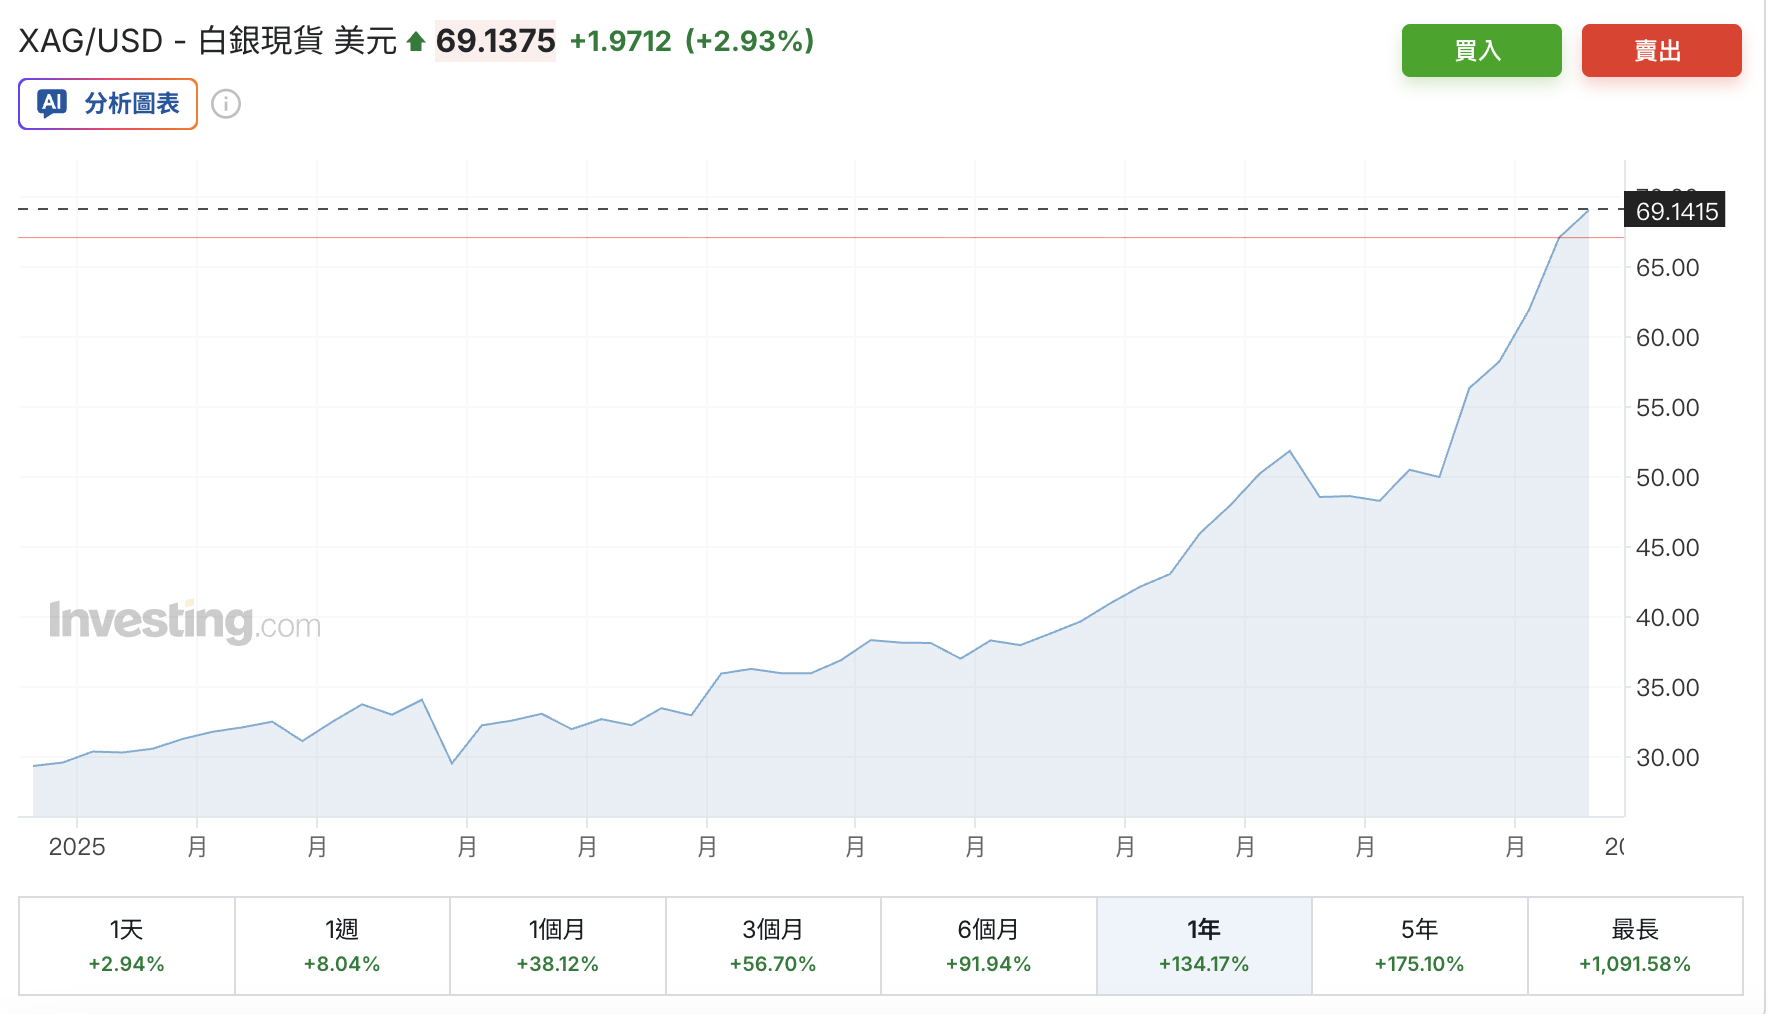Viewport: 1768px width, 1014px height.
Task: Click the 2025 label on time axis
Action: pyautogui.click(x=77, y=847)
